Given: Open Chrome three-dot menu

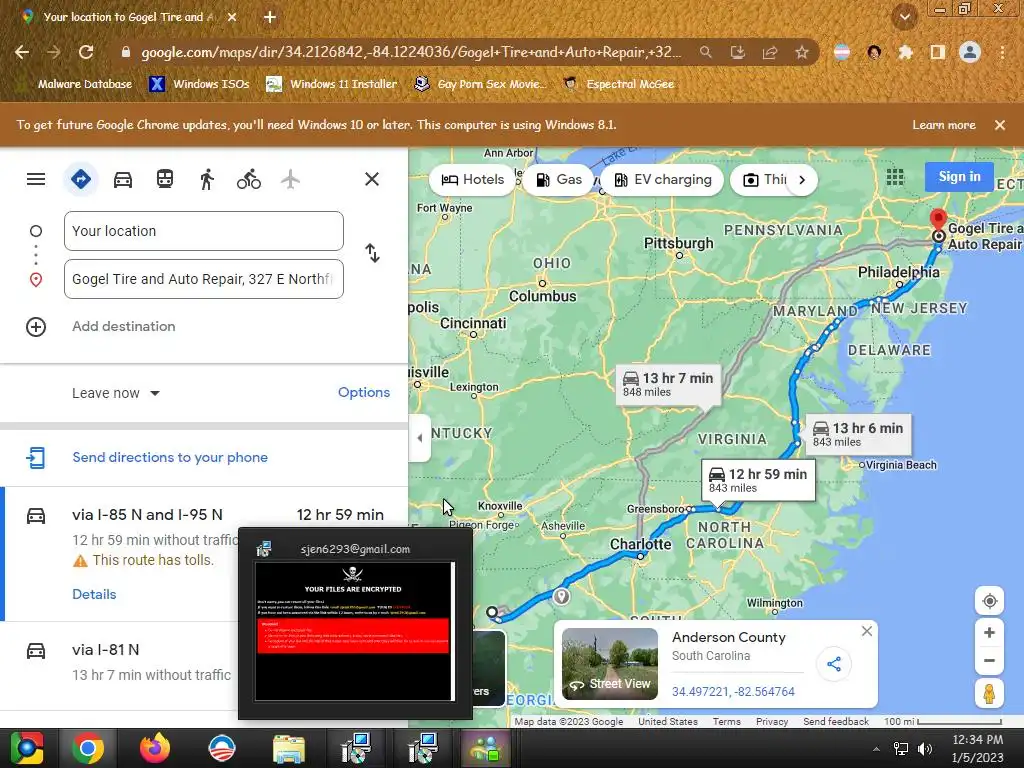Looking at the screenshot, I should (x=1002, y=52).
